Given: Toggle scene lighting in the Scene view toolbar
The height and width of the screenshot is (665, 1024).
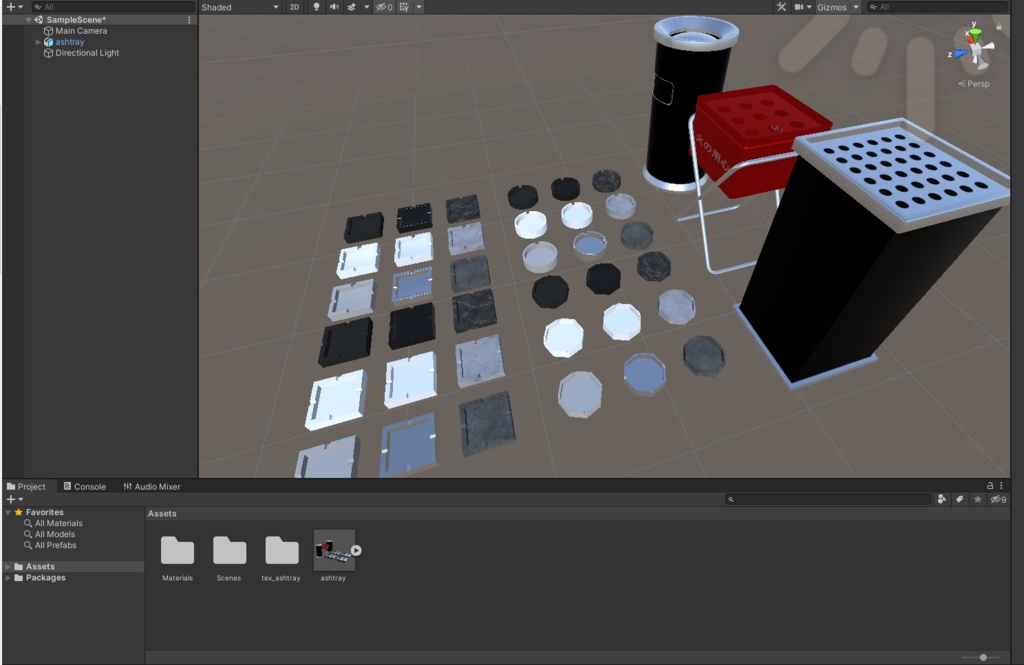Looking at the screenshot, I should pos(317,7).
